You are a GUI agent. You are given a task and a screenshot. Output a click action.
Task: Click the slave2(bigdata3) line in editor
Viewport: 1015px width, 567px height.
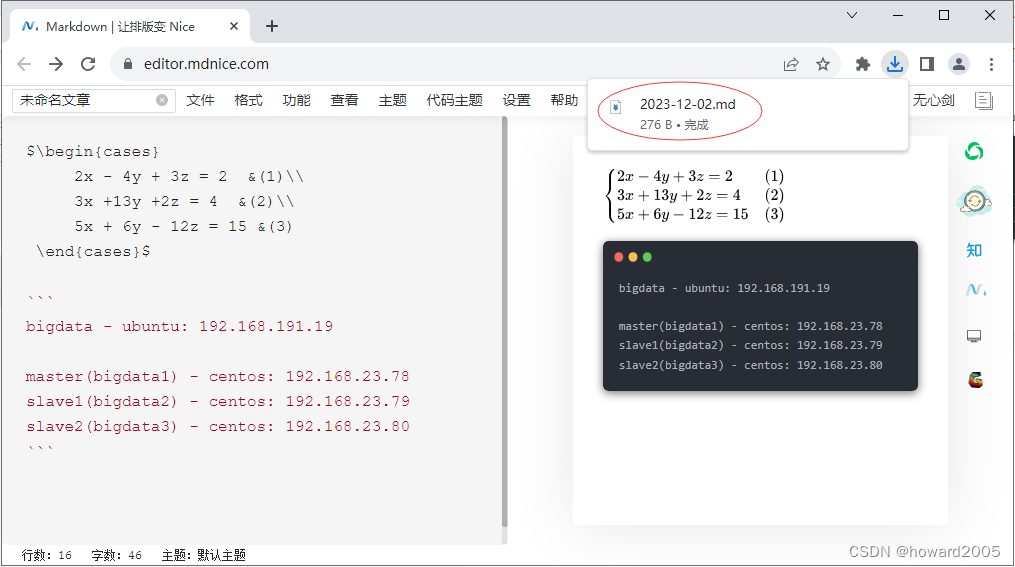coord(218,427)
